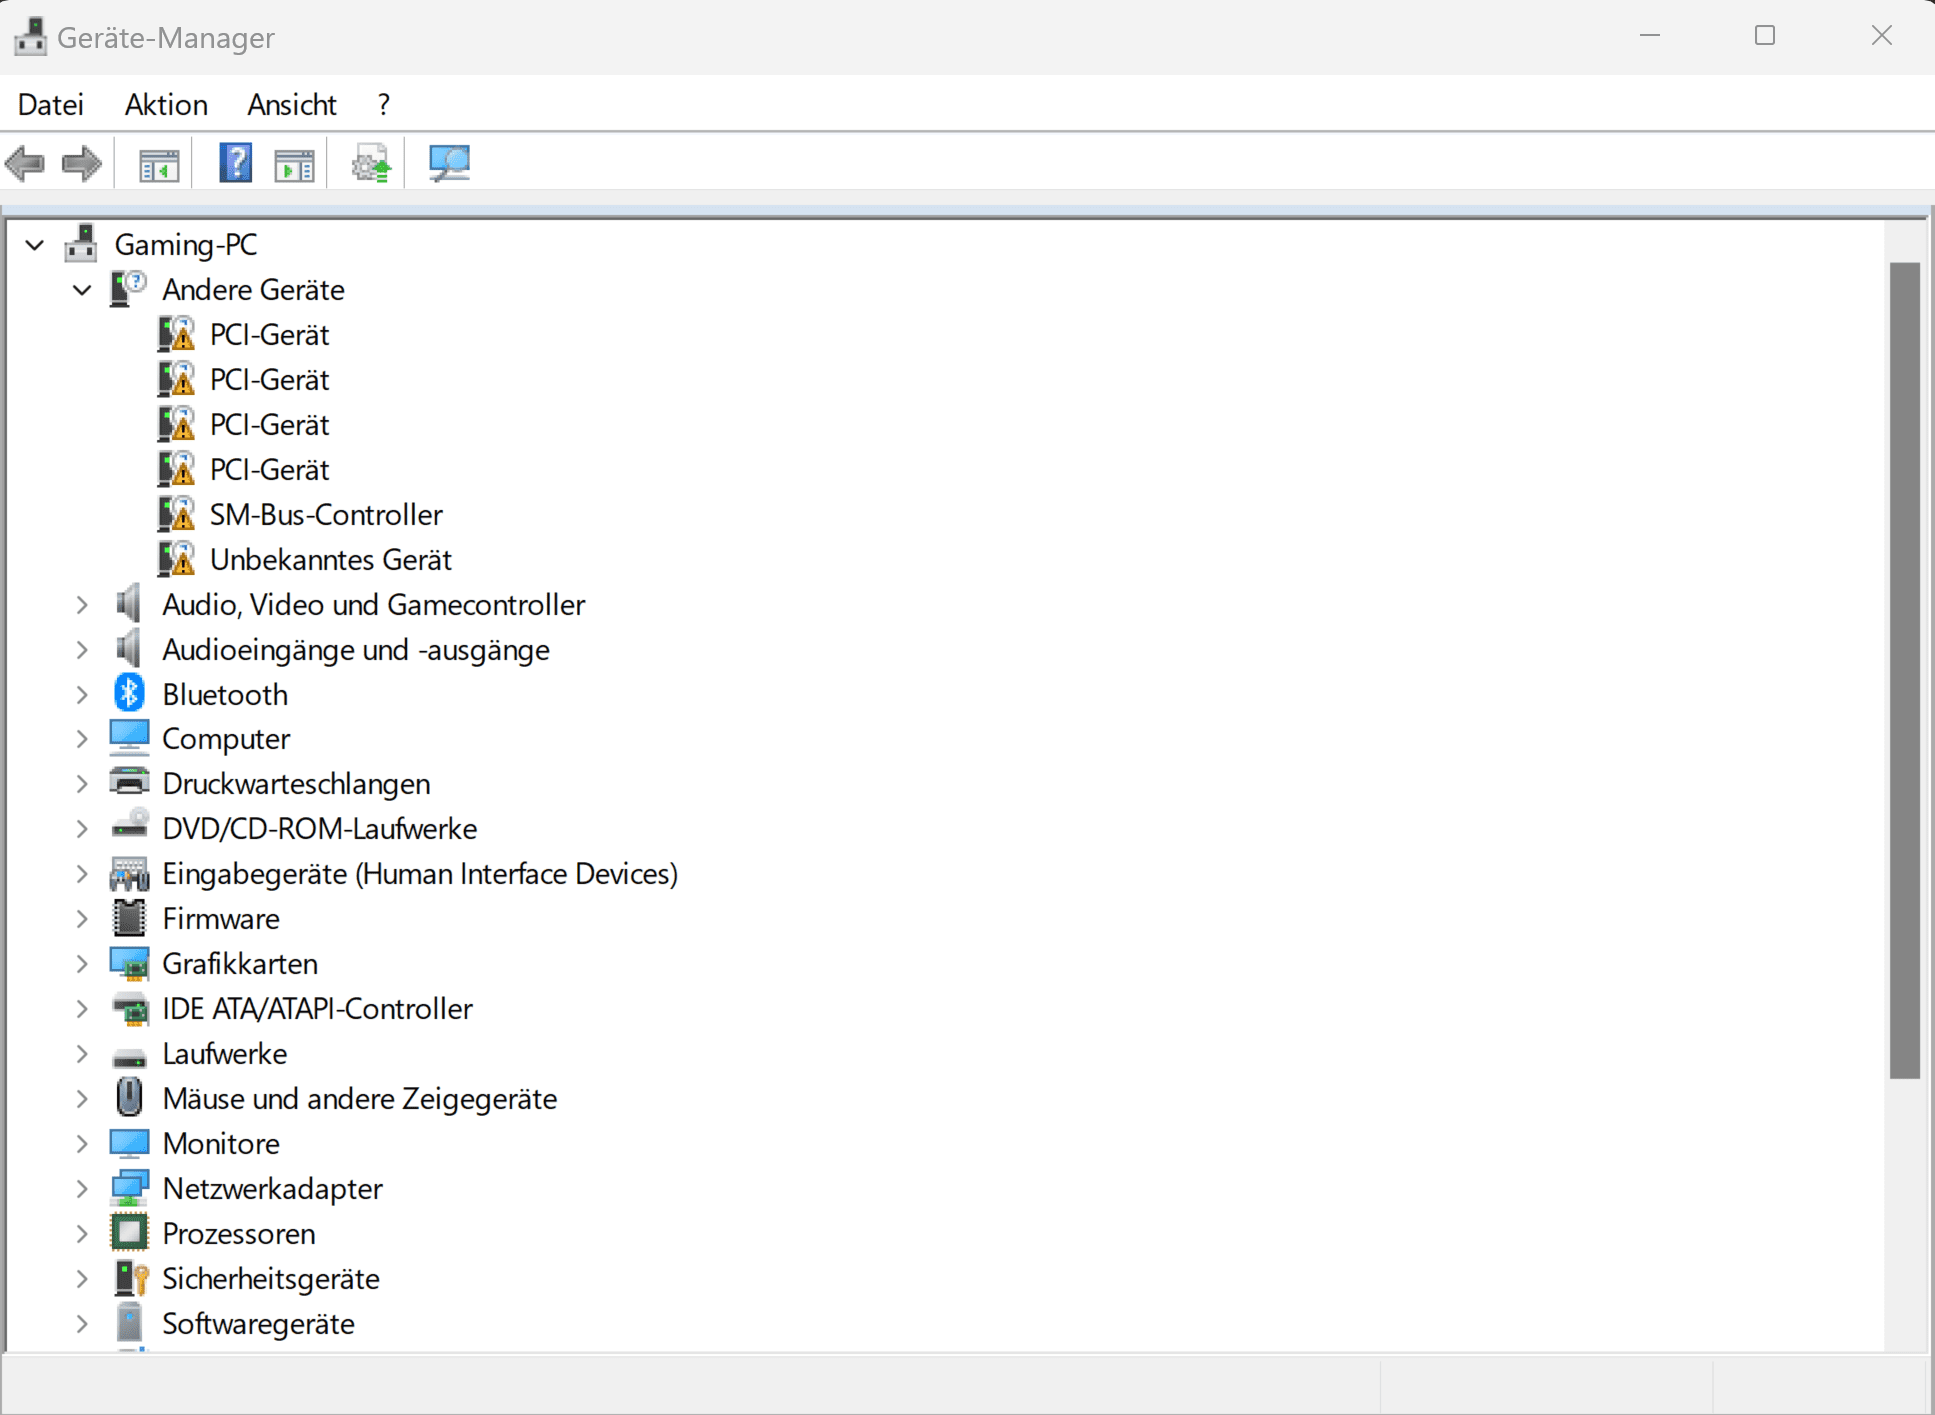Click the blue Help question mark icon
Viewport: 1935px width, 1415px height.
click(x=235, y=163)
